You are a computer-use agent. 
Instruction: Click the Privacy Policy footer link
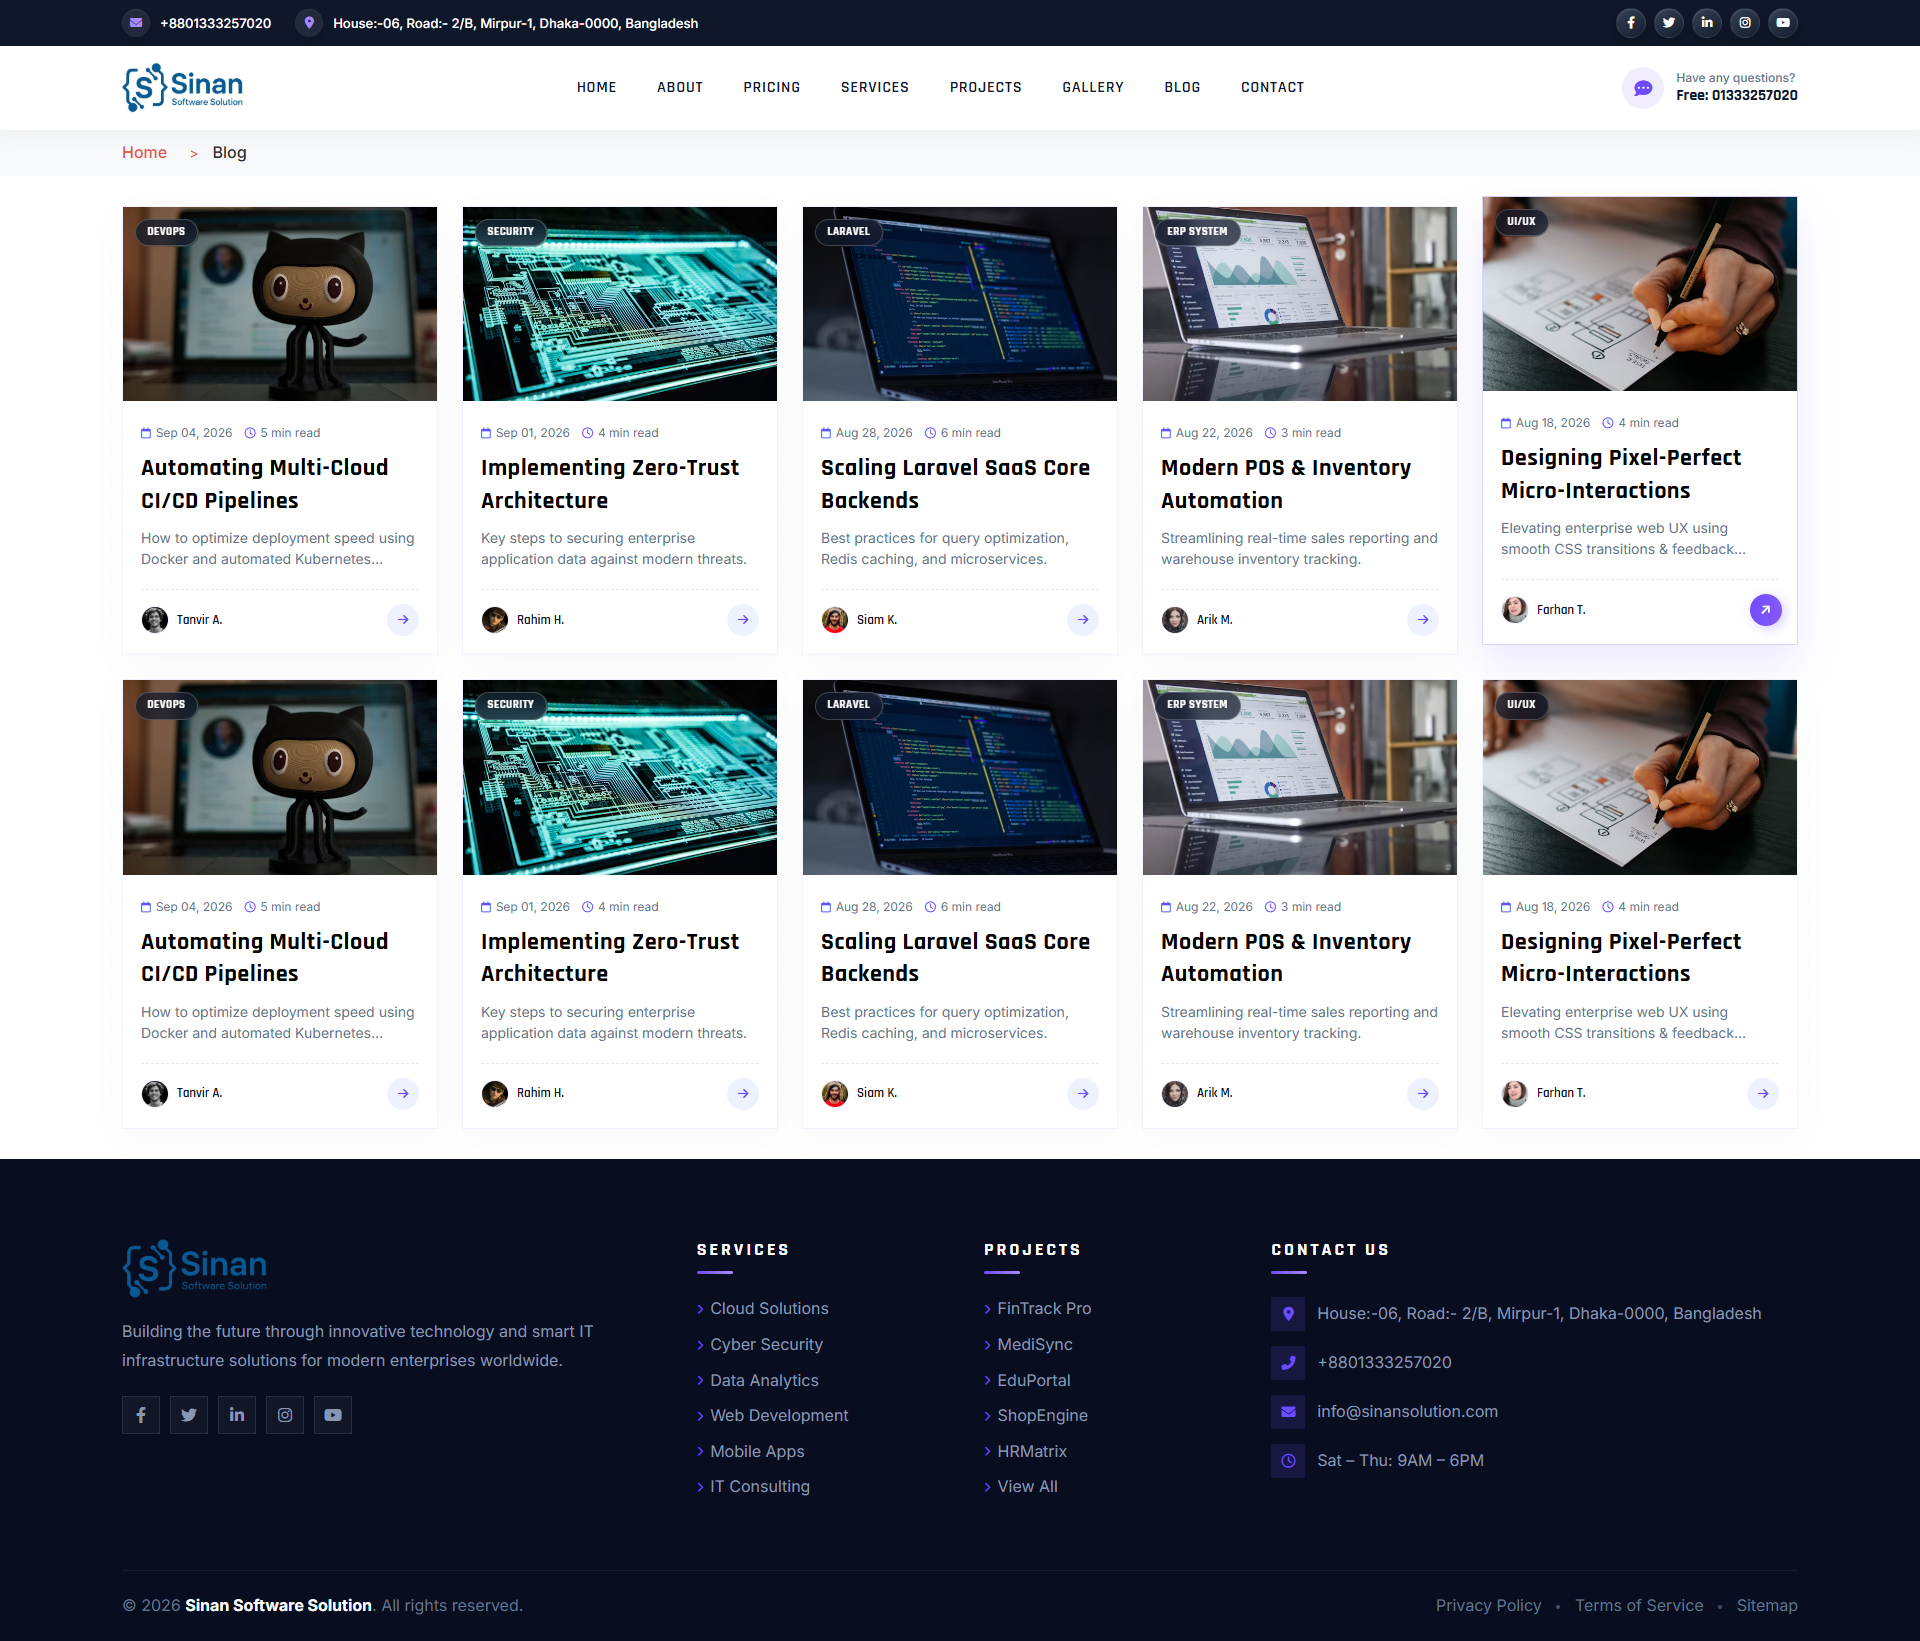1488,1605
